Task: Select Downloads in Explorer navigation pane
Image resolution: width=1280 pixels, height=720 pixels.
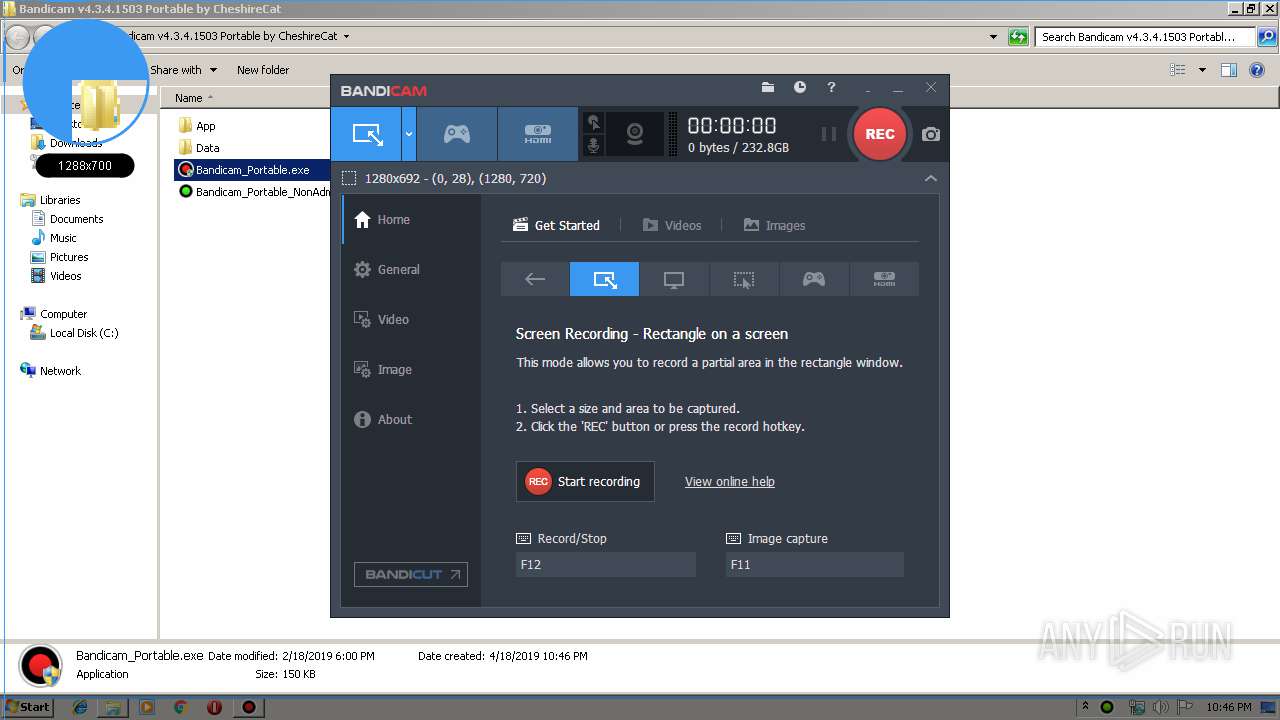Action: click(x=75, y=143)
